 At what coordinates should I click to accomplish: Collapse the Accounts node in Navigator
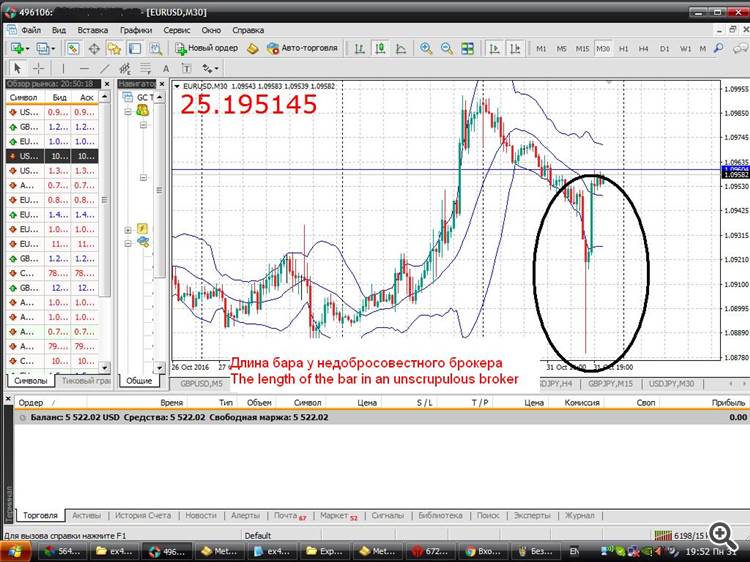(x=128, y=111)
